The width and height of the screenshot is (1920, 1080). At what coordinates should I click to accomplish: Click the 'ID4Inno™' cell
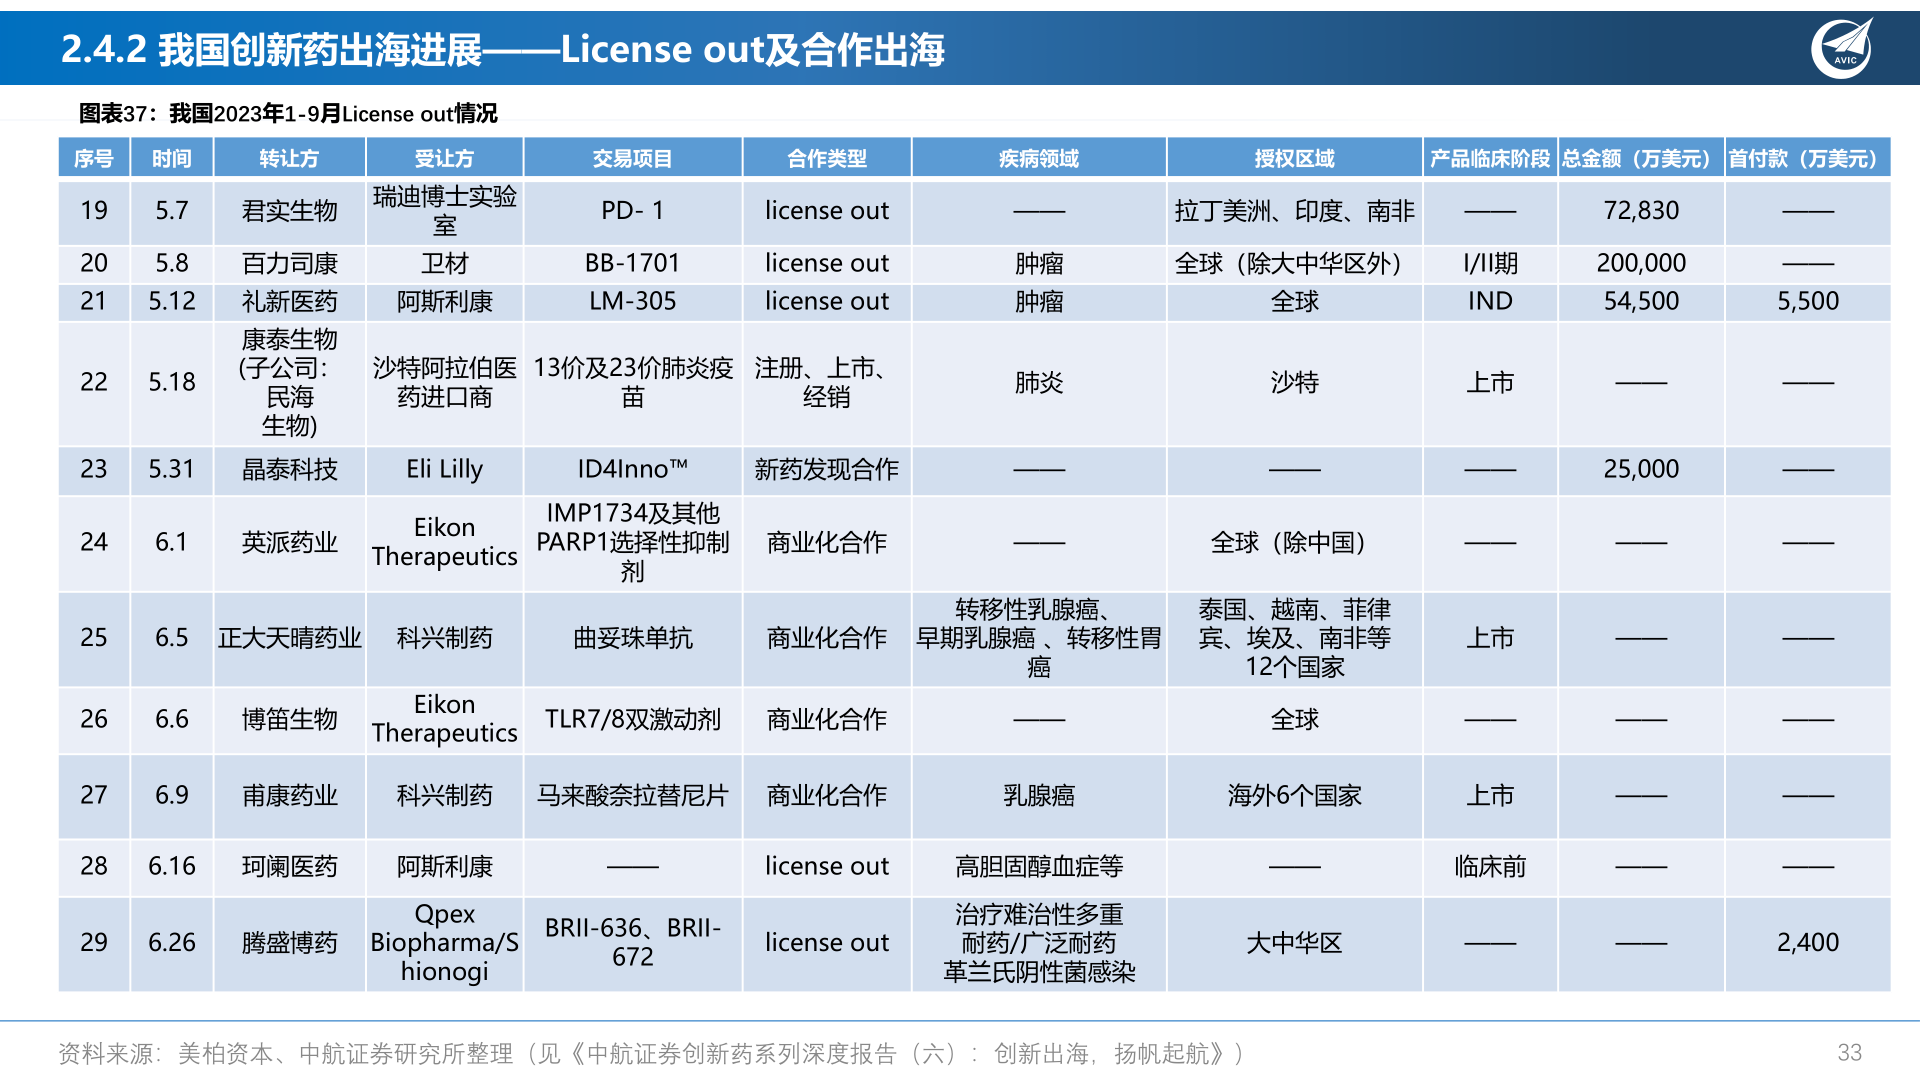pos(632,469)
